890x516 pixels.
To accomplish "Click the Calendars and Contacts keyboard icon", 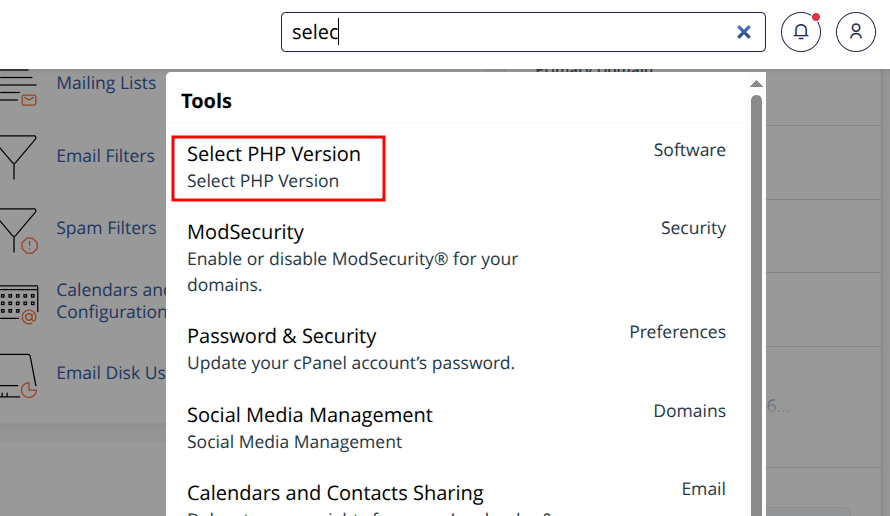I will coord(18,302).
